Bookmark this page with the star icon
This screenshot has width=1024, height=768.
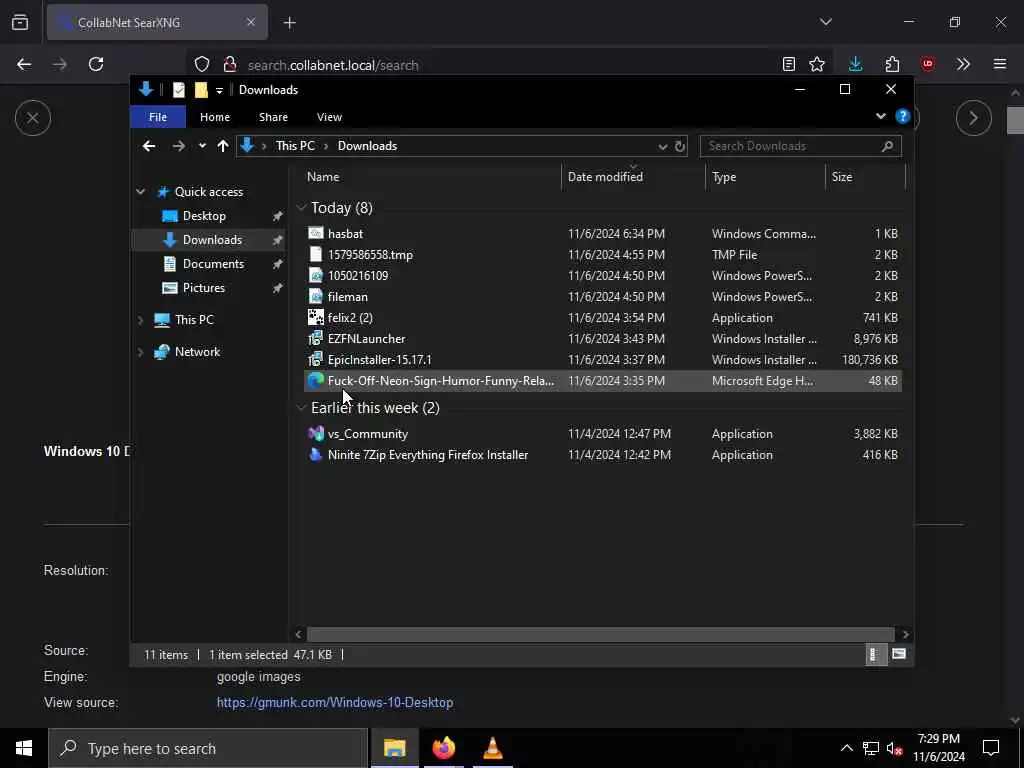pyautogui.click(x=817, y=64)
